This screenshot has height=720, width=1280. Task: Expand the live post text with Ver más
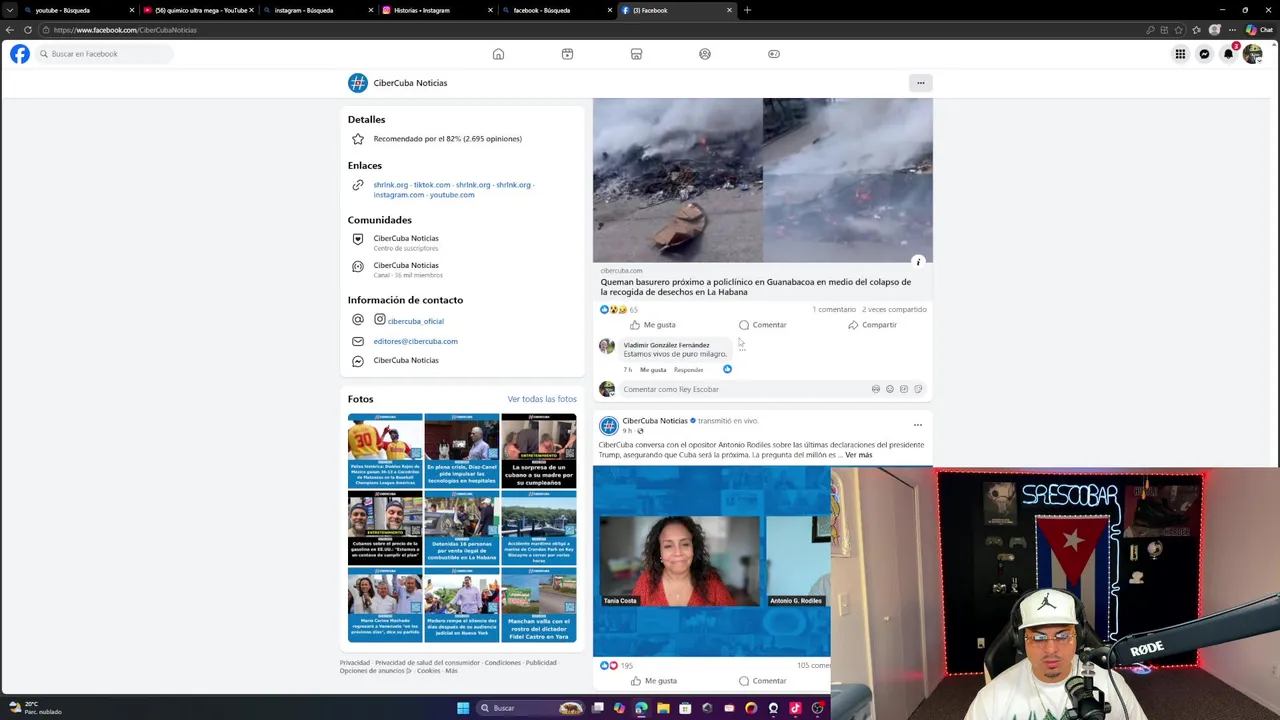(858, 455)
